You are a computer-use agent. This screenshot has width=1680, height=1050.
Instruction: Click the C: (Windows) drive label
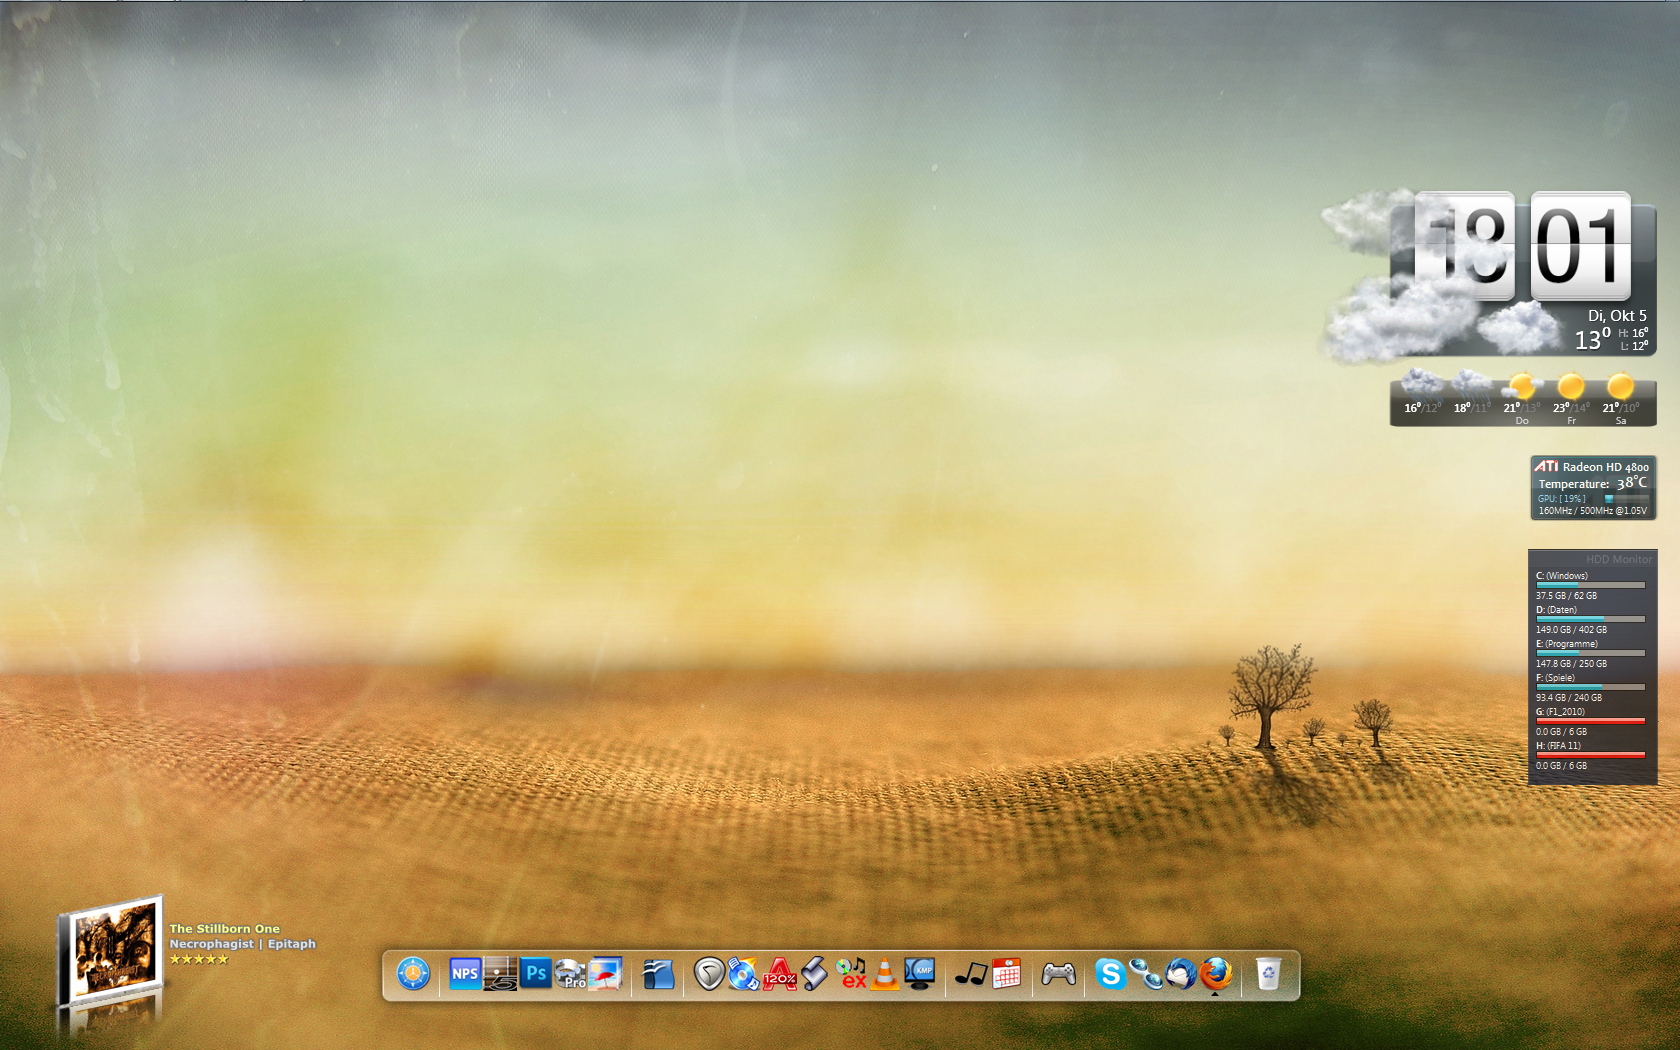(1562, 576)
